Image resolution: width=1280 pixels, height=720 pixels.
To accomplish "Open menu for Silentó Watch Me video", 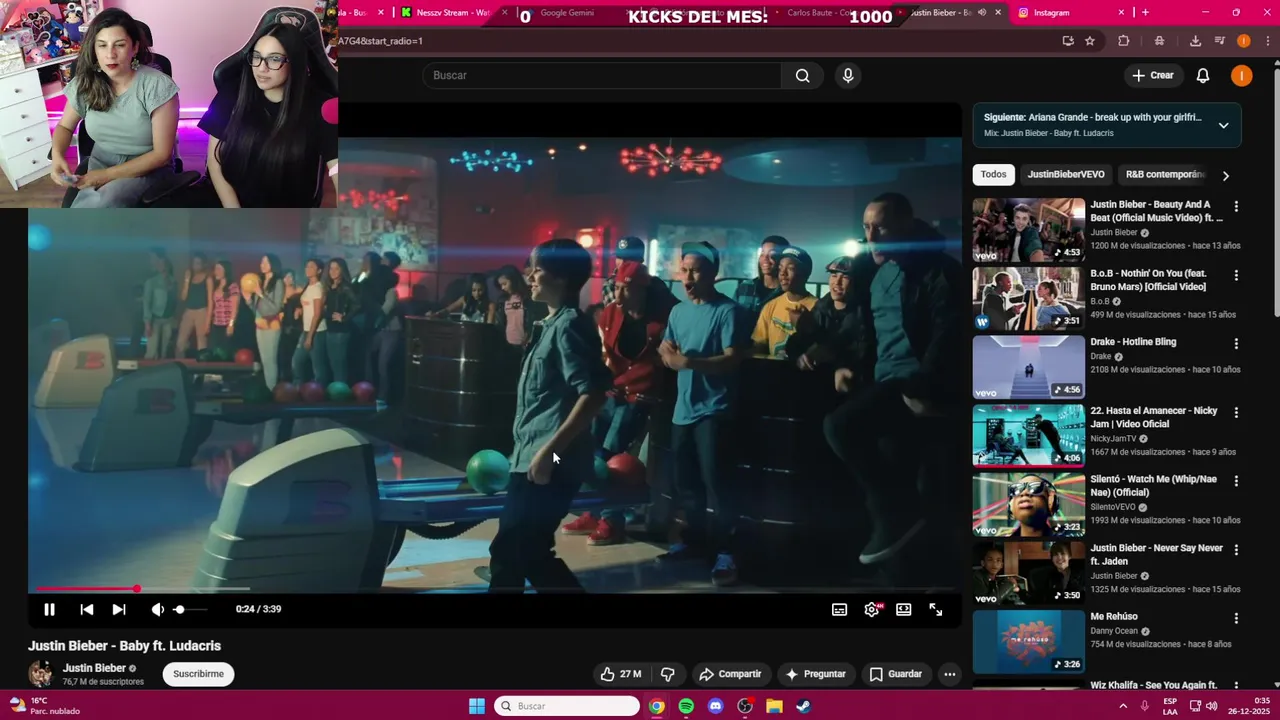I will 1236,481.
